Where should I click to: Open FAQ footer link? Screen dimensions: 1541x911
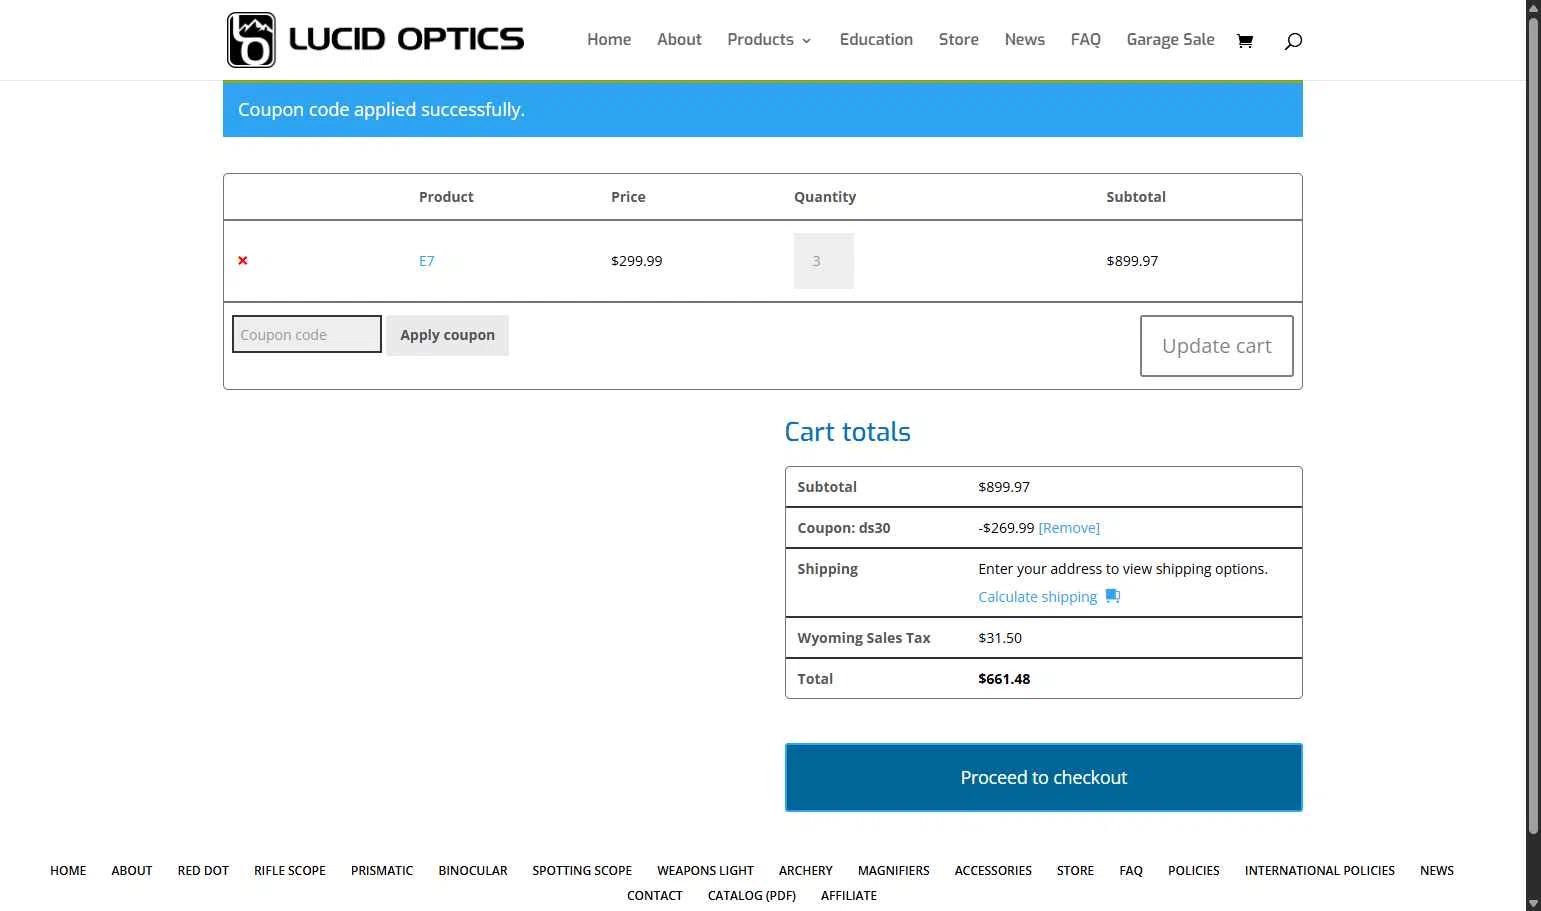coord(1131,871)
